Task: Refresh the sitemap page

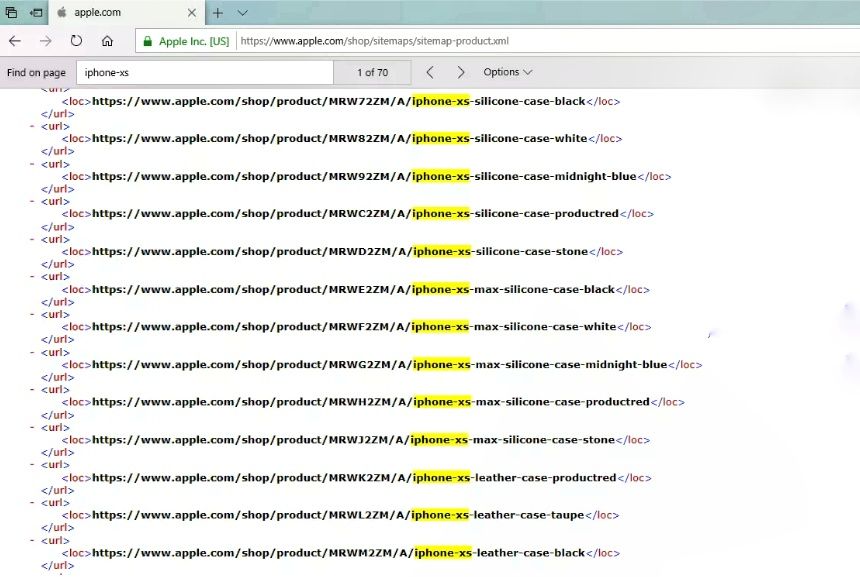Action: [76, 41]
